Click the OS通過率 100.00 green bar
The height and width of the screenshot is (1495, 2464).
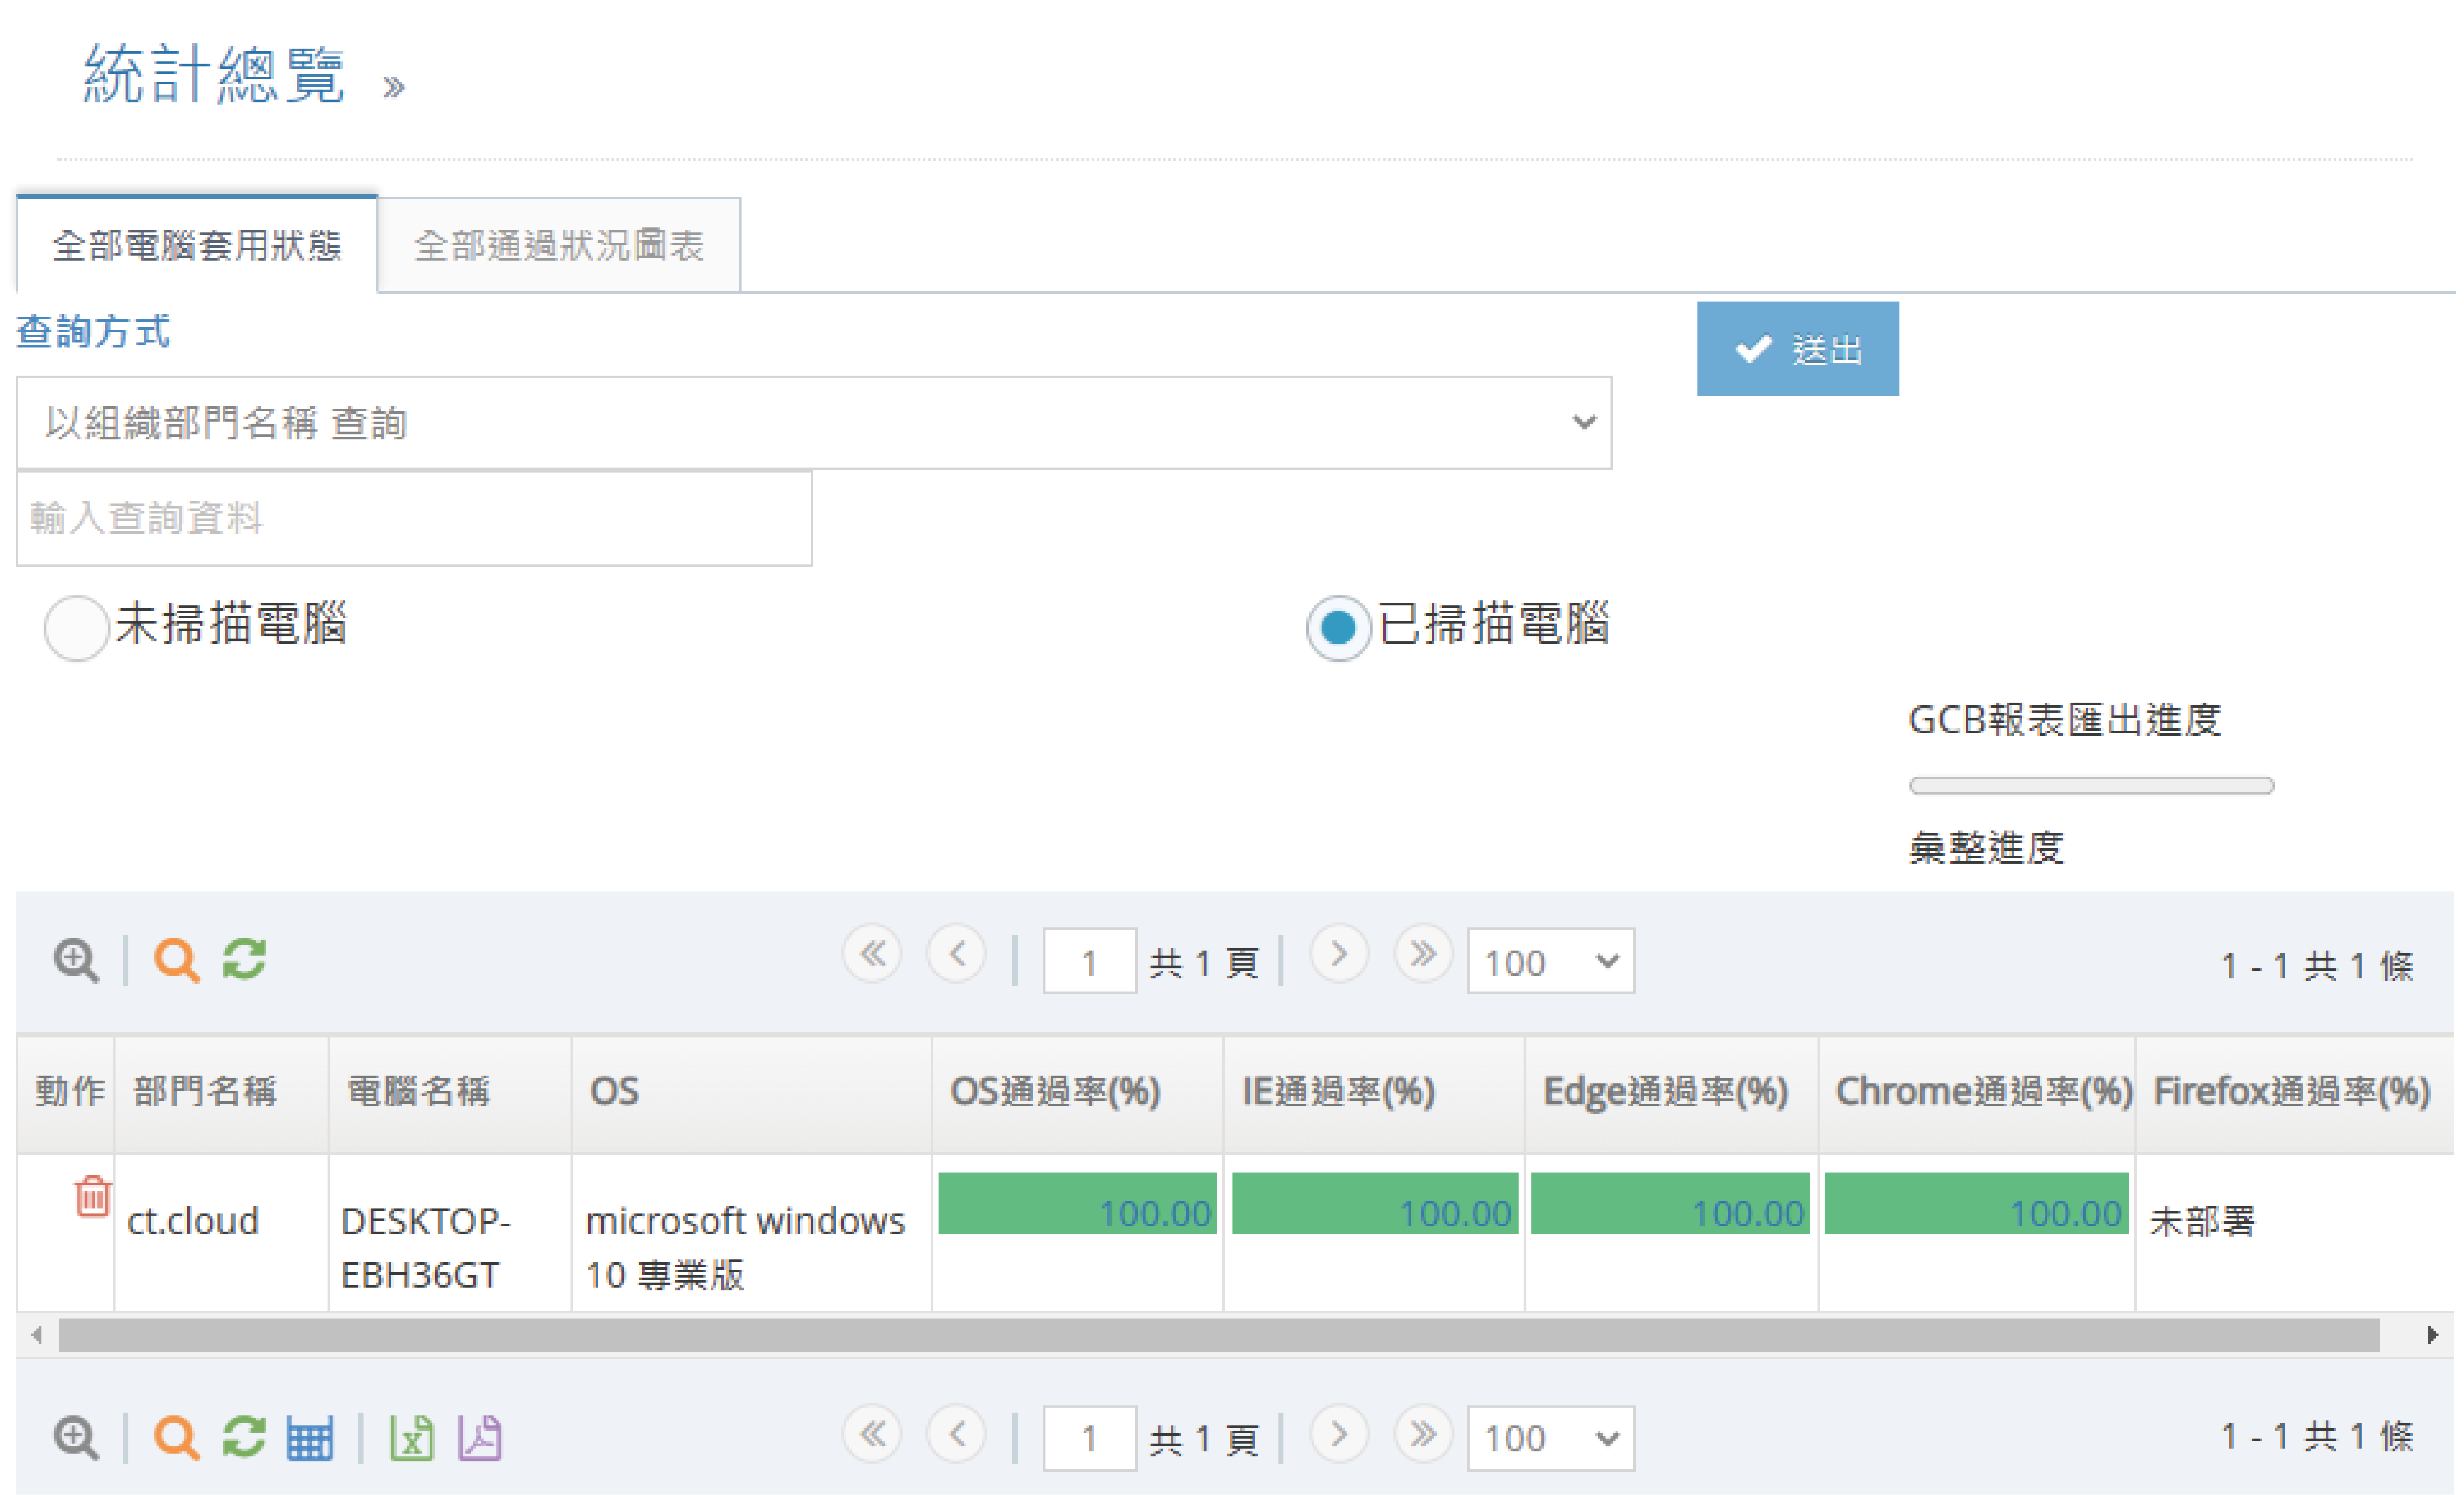1077,1203
